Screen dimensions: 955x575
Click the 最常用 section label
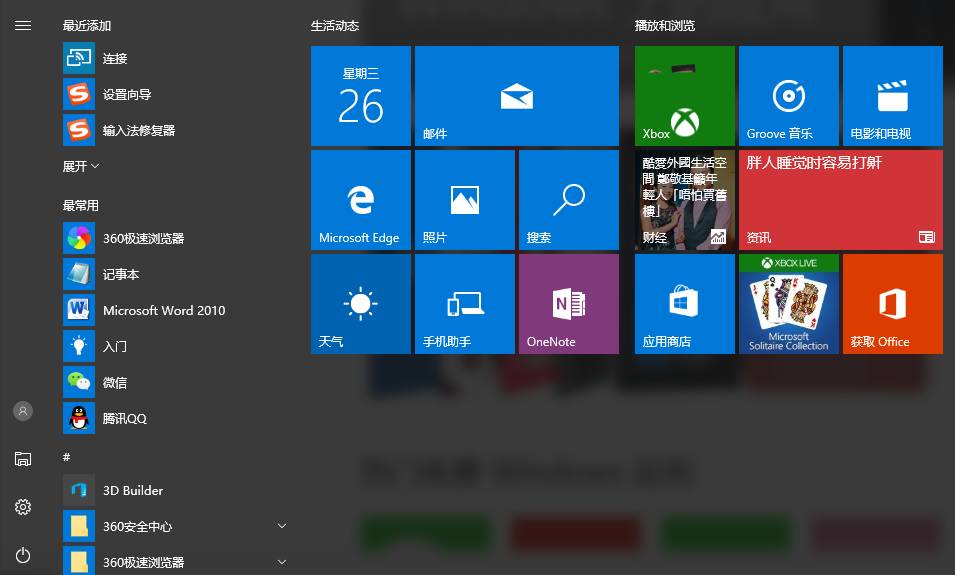80,206
